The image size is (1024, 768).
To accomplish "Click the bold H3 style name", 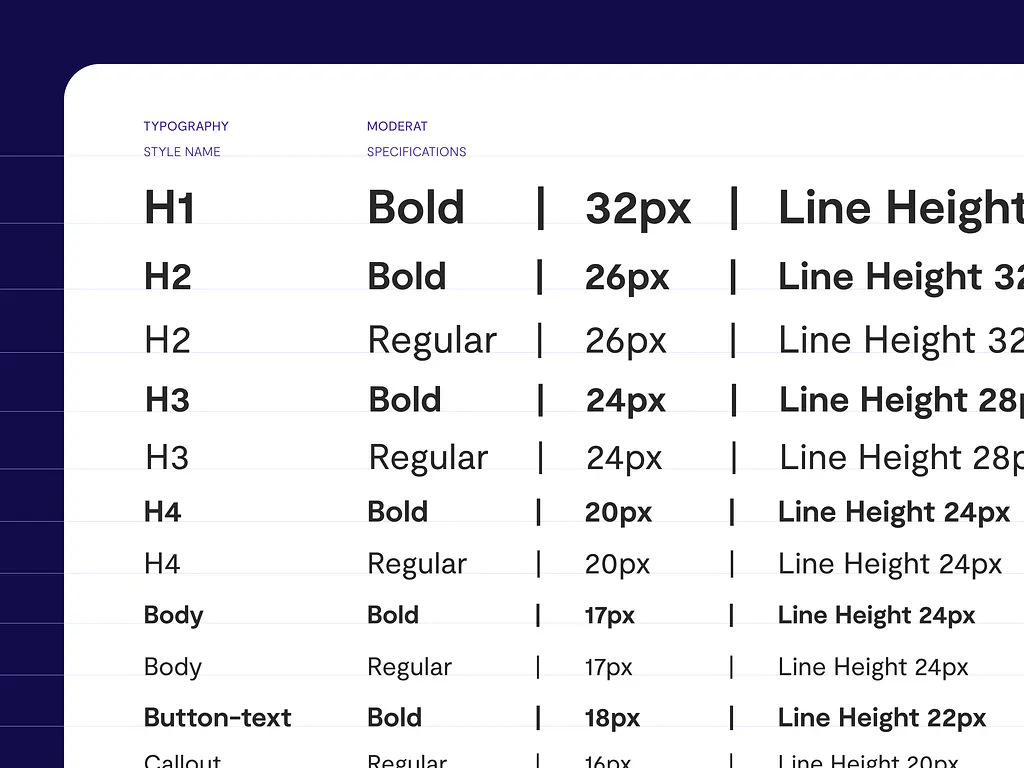I will (167, 400).
